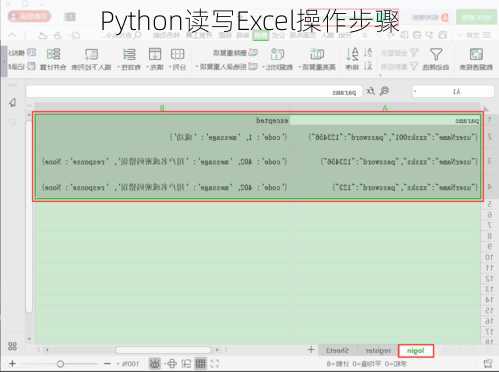
Task: Click the status bar corner icon
Action: [x=488, y=363]
